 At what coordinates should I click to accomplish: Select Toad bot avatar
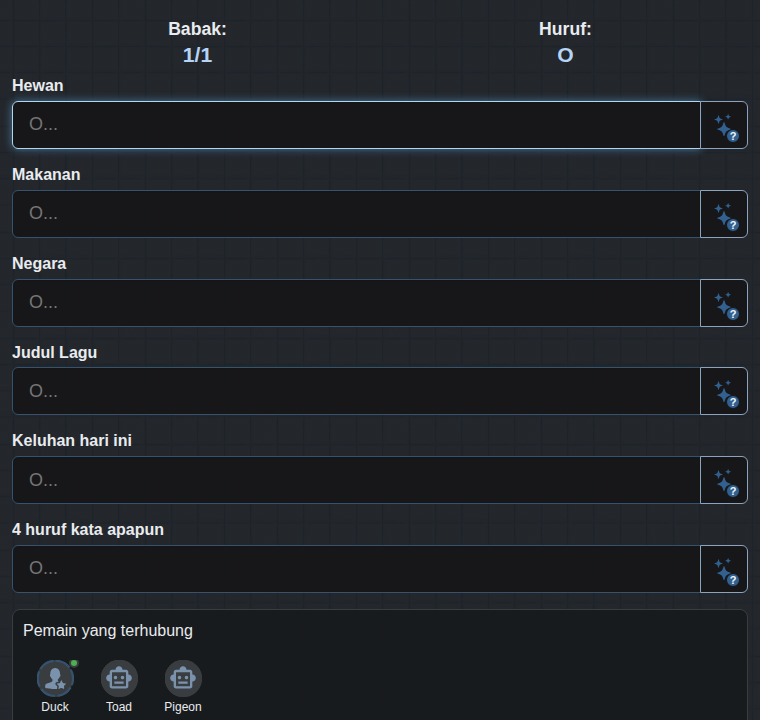coord(119,678)
